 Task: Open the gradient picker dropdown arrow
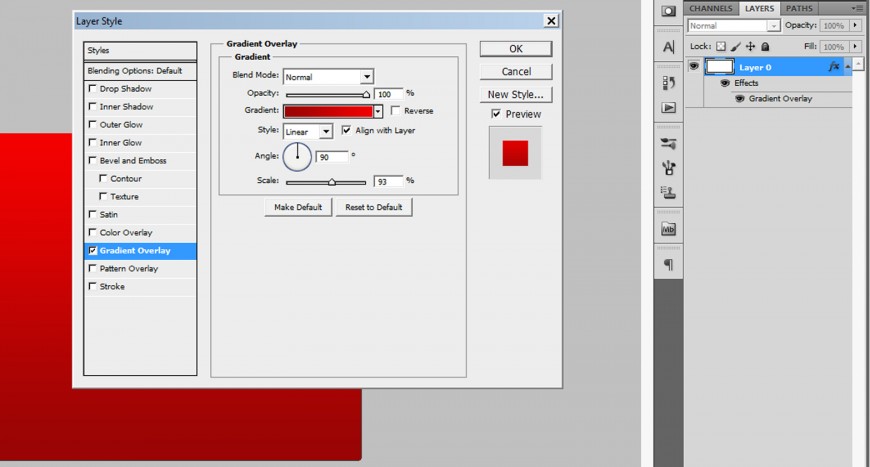click(378, 111)
